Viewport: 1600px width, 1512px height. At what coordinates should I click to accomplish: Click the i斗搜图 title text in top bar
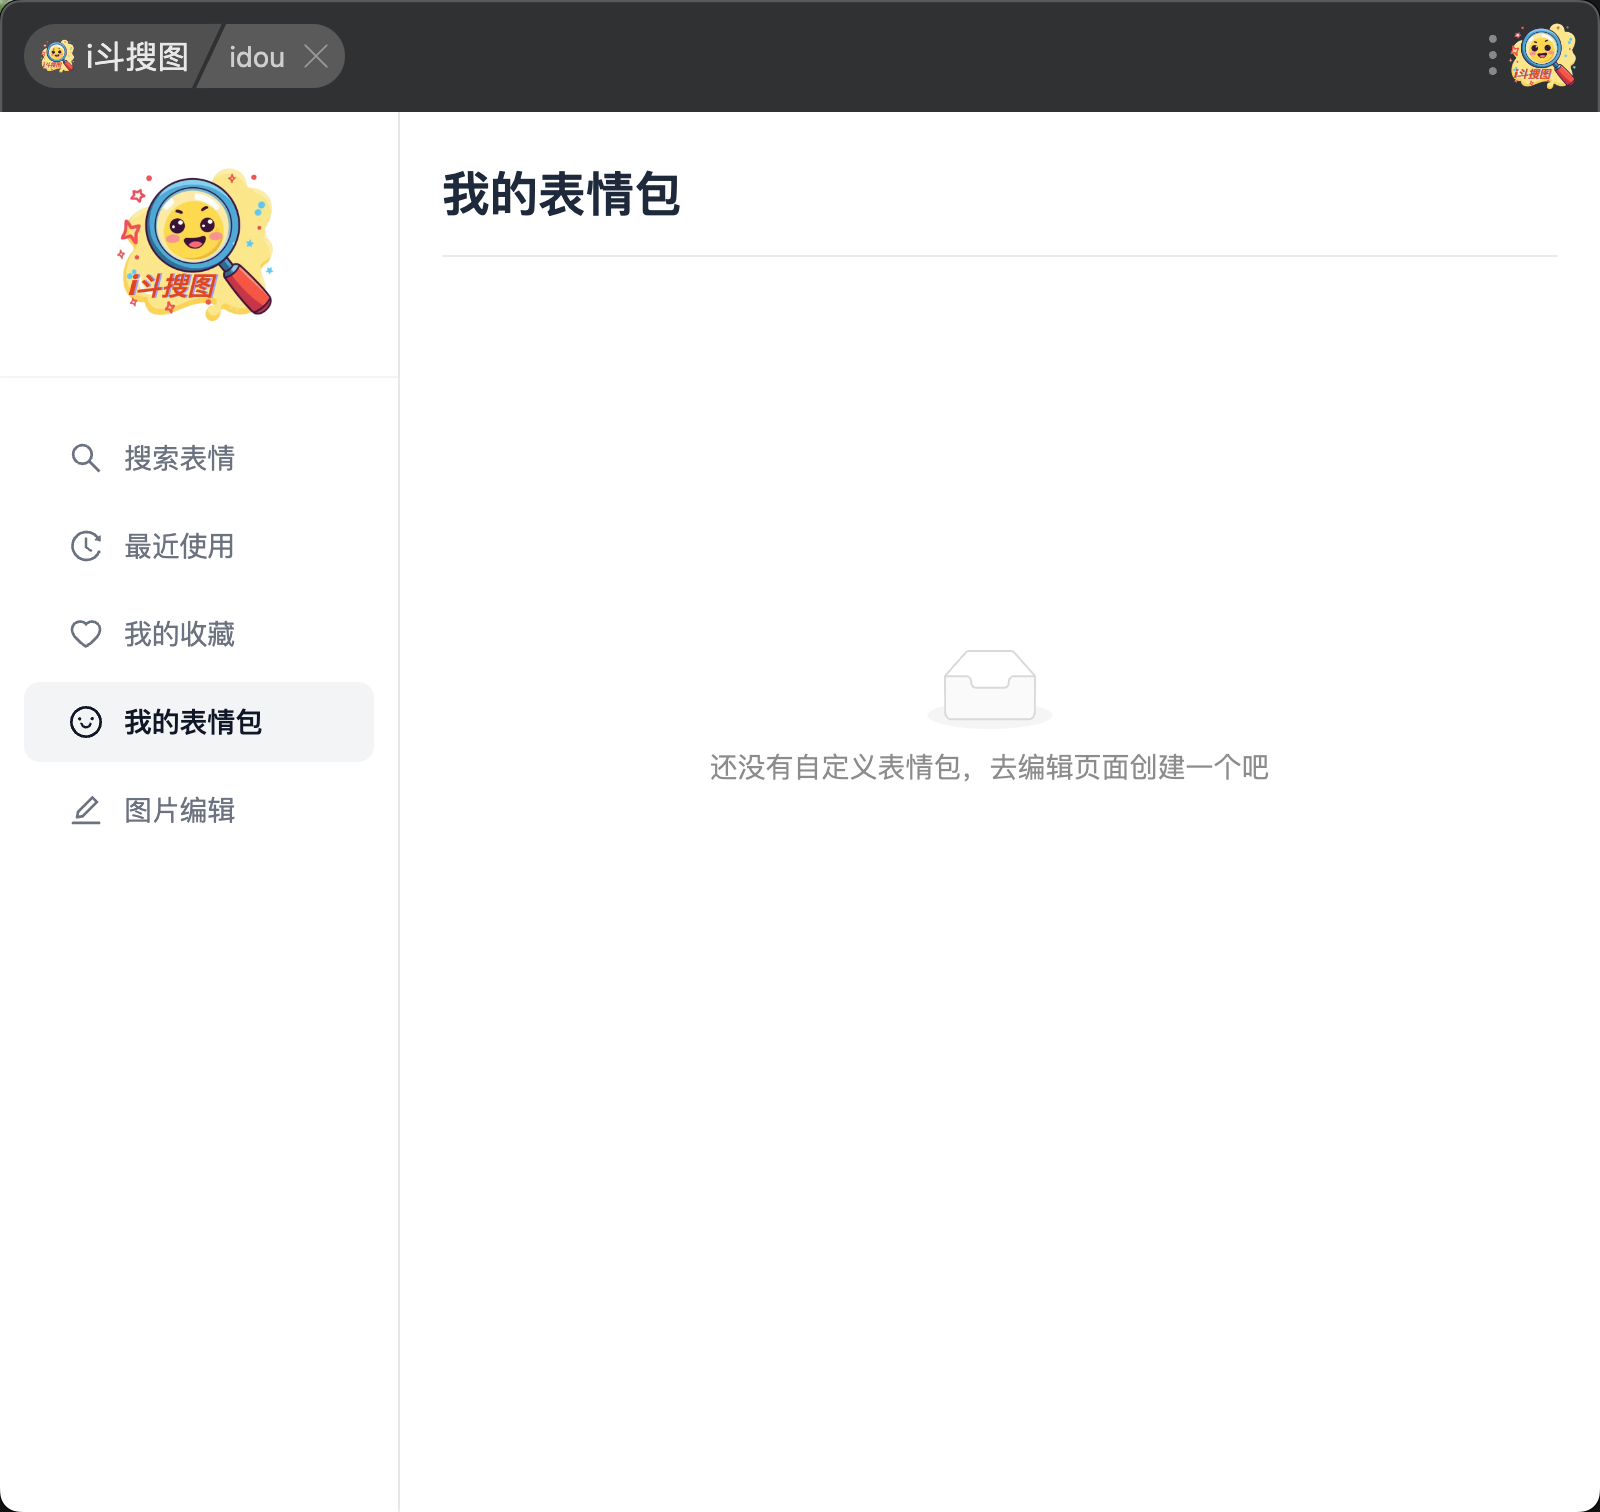138,57
